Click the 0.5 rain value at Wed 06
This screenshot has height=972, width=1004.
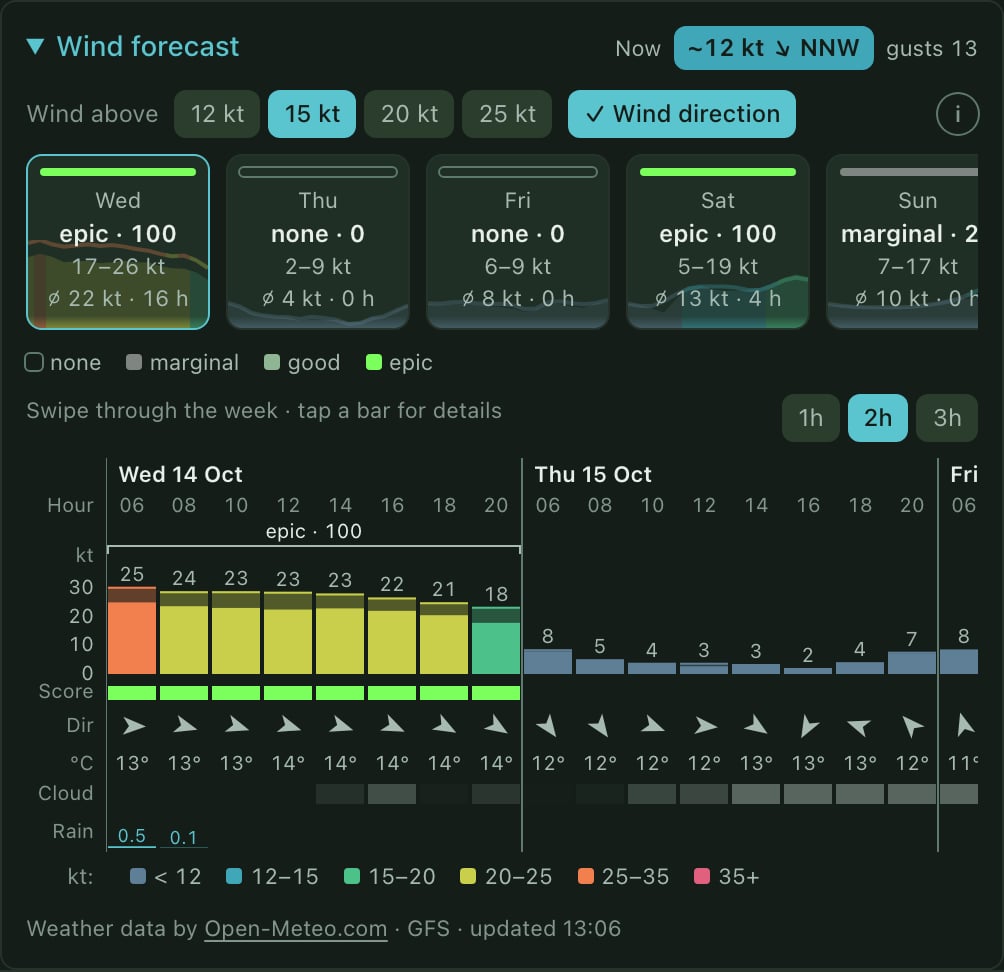click(132, 836)
